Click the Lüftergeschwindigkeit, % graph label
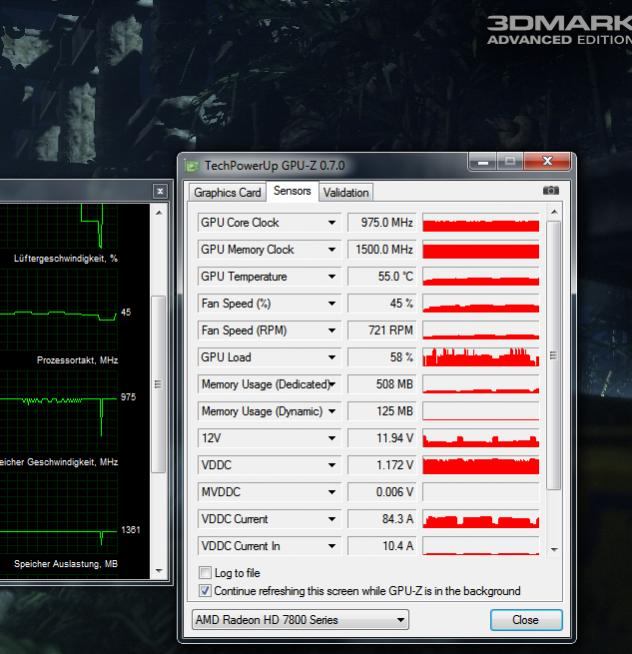This screenshot has height=654, width=632. 65,259
